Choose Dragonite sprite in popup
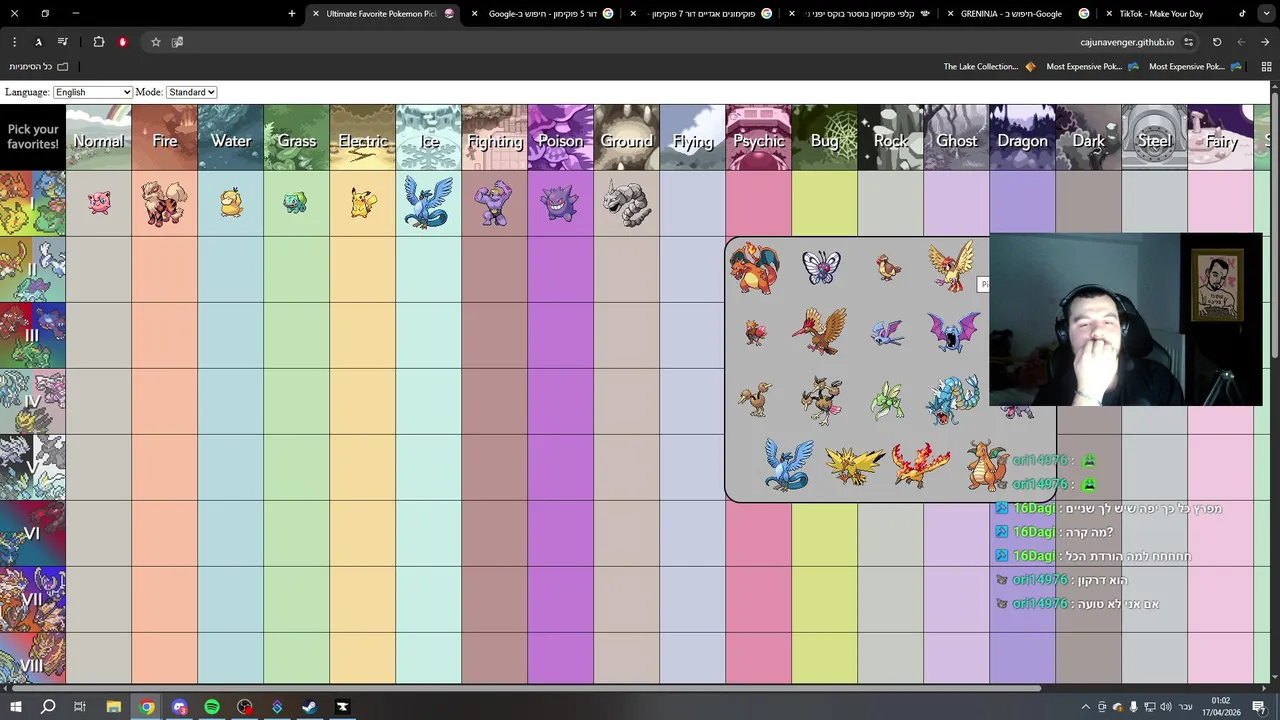 click(x=986, y=465)
